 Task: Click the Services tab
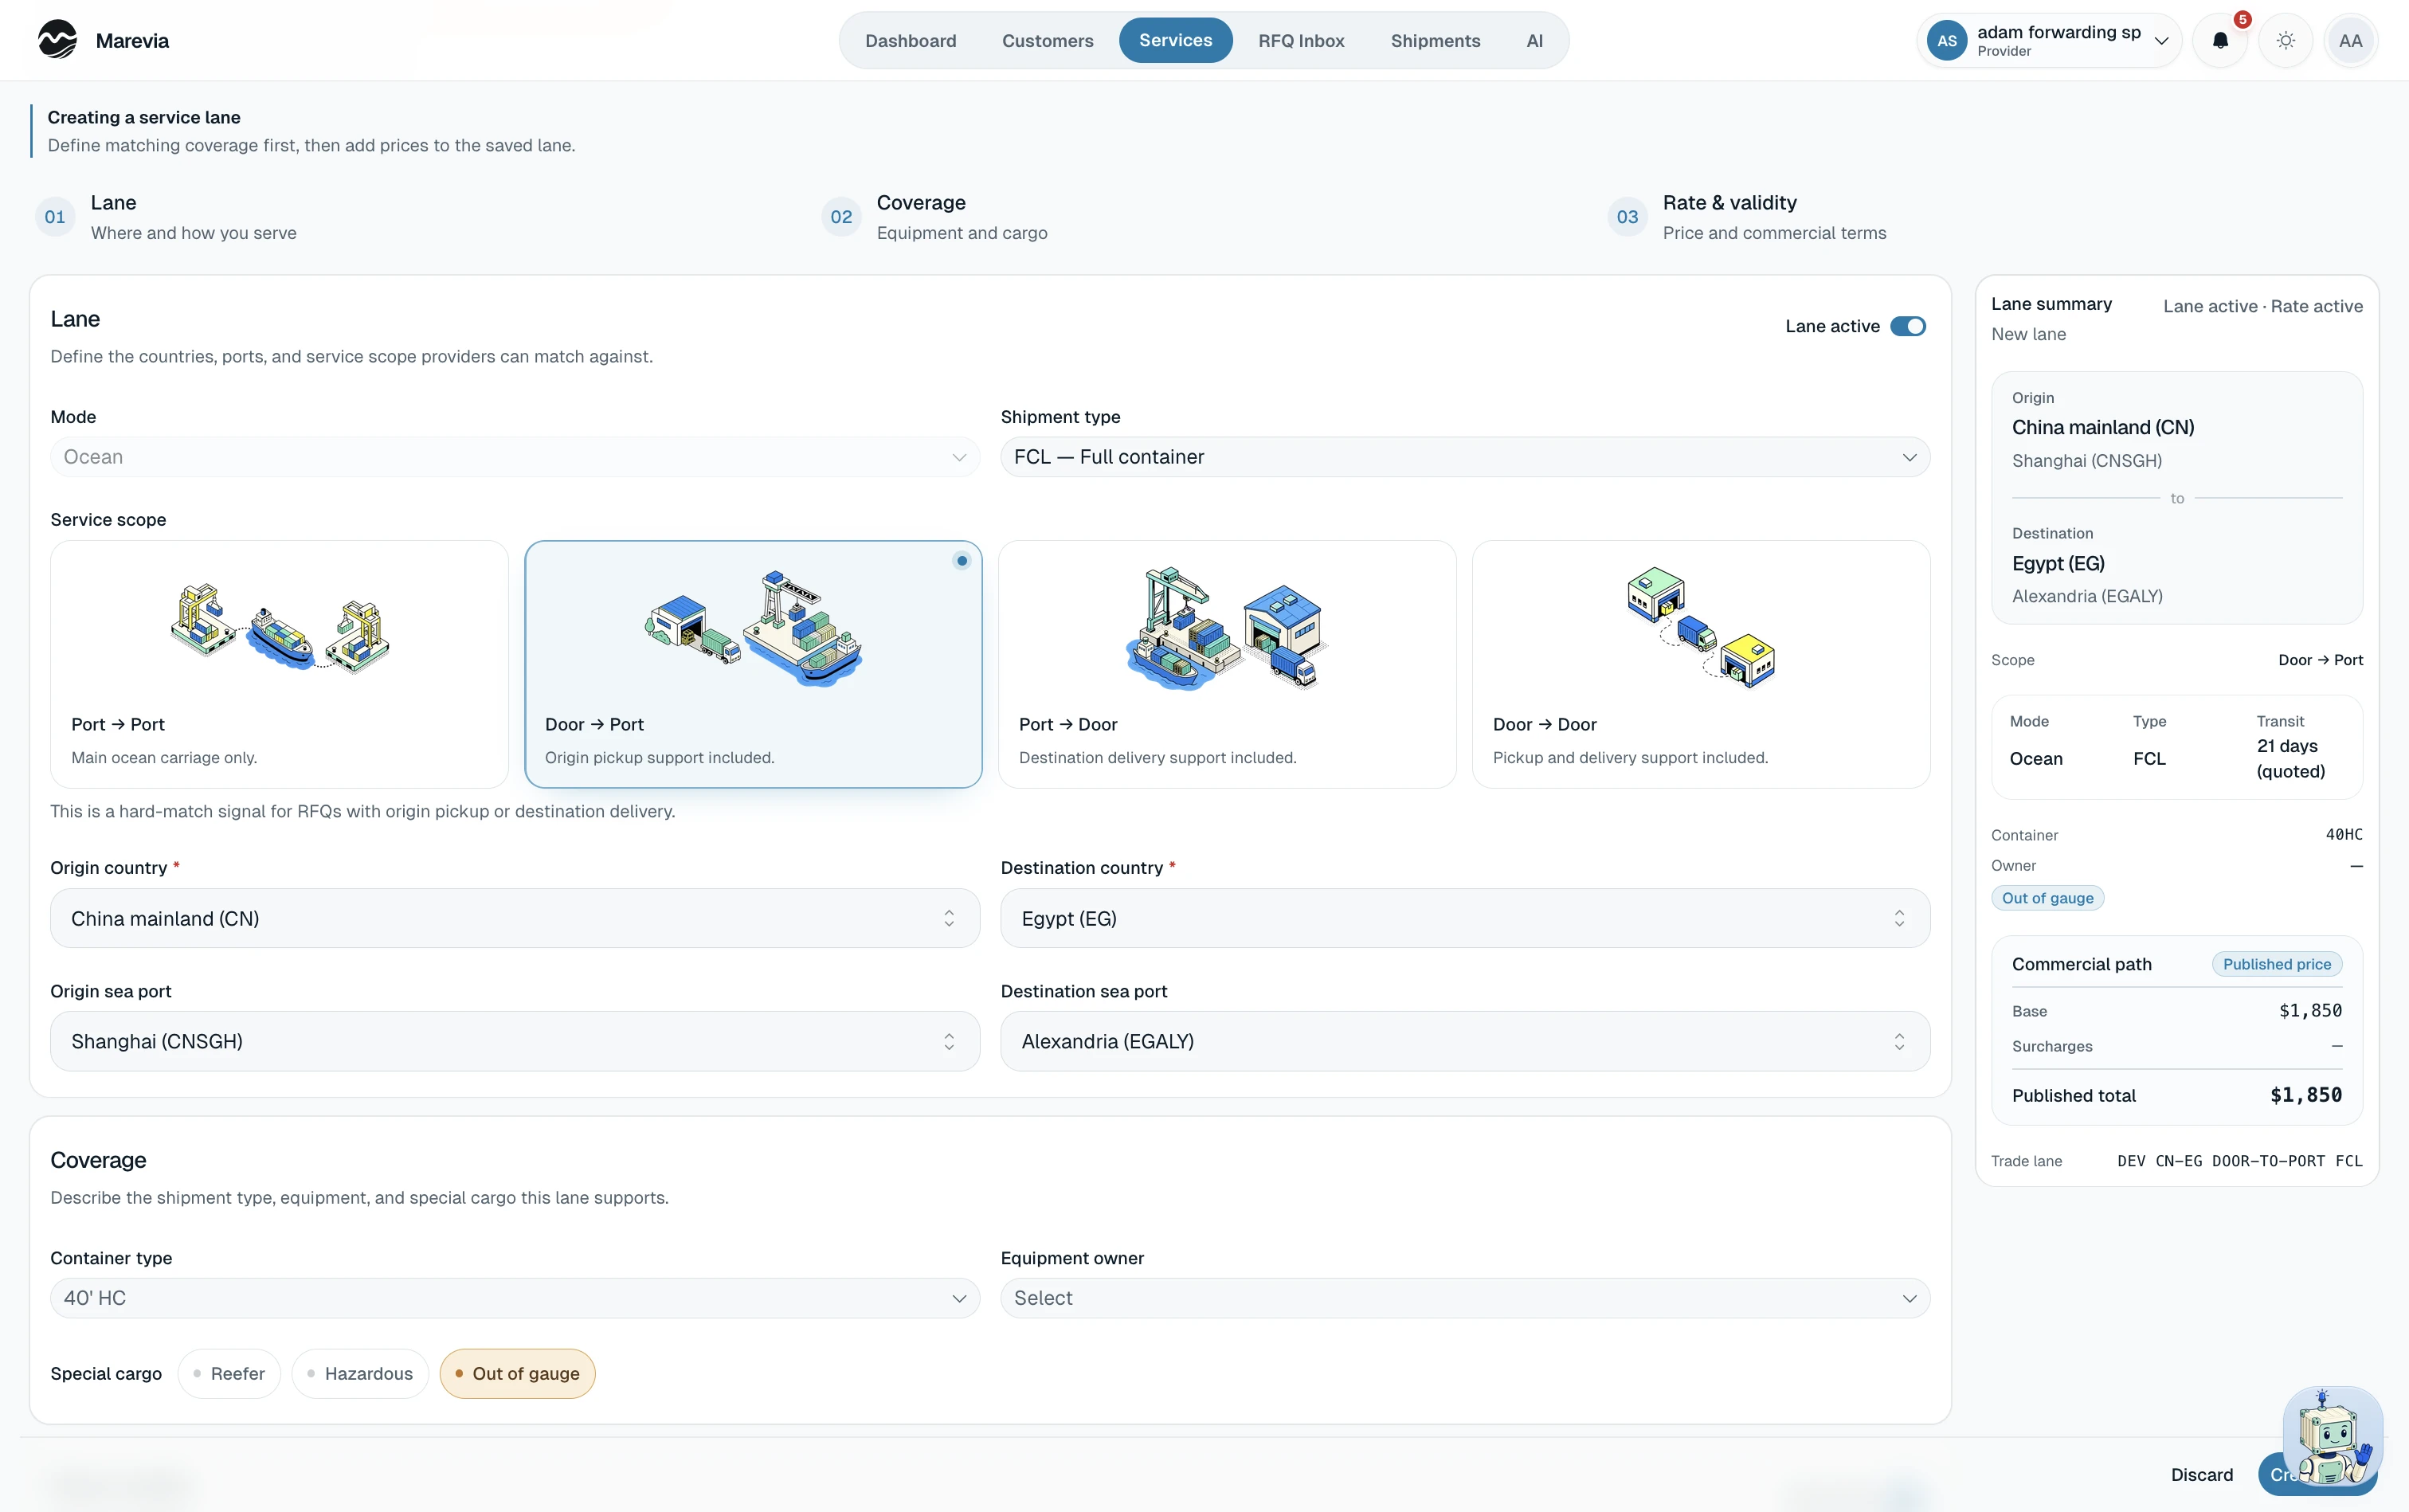pos(1175,41)
